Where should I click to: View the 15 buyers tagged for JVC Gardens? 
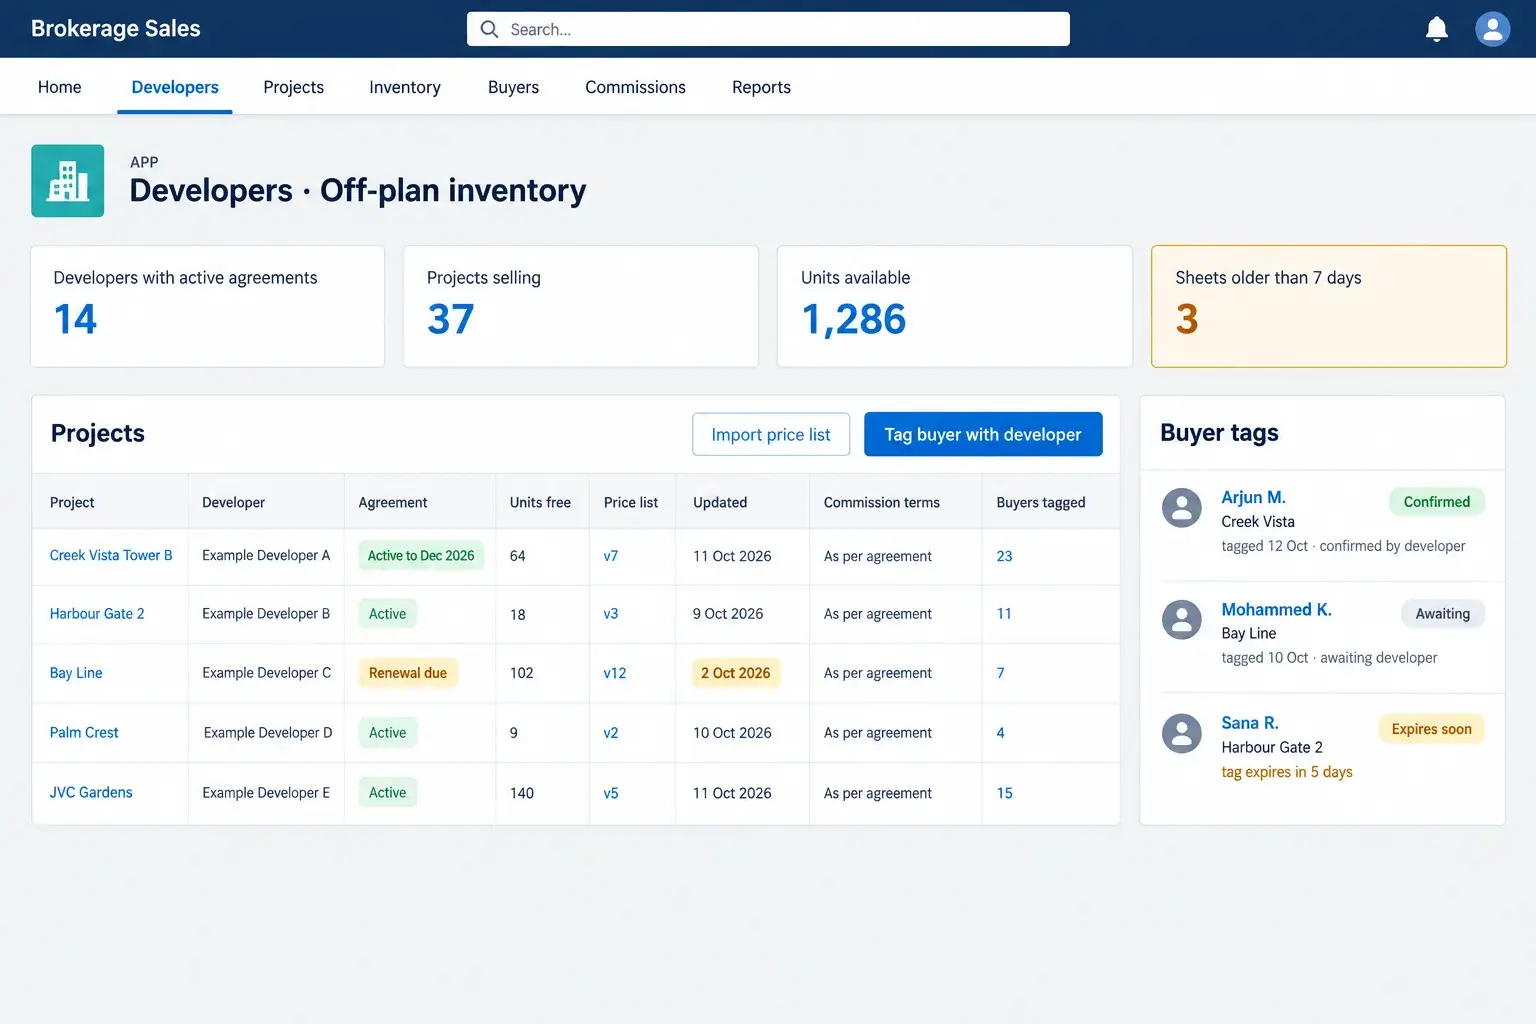[1004, 793]
